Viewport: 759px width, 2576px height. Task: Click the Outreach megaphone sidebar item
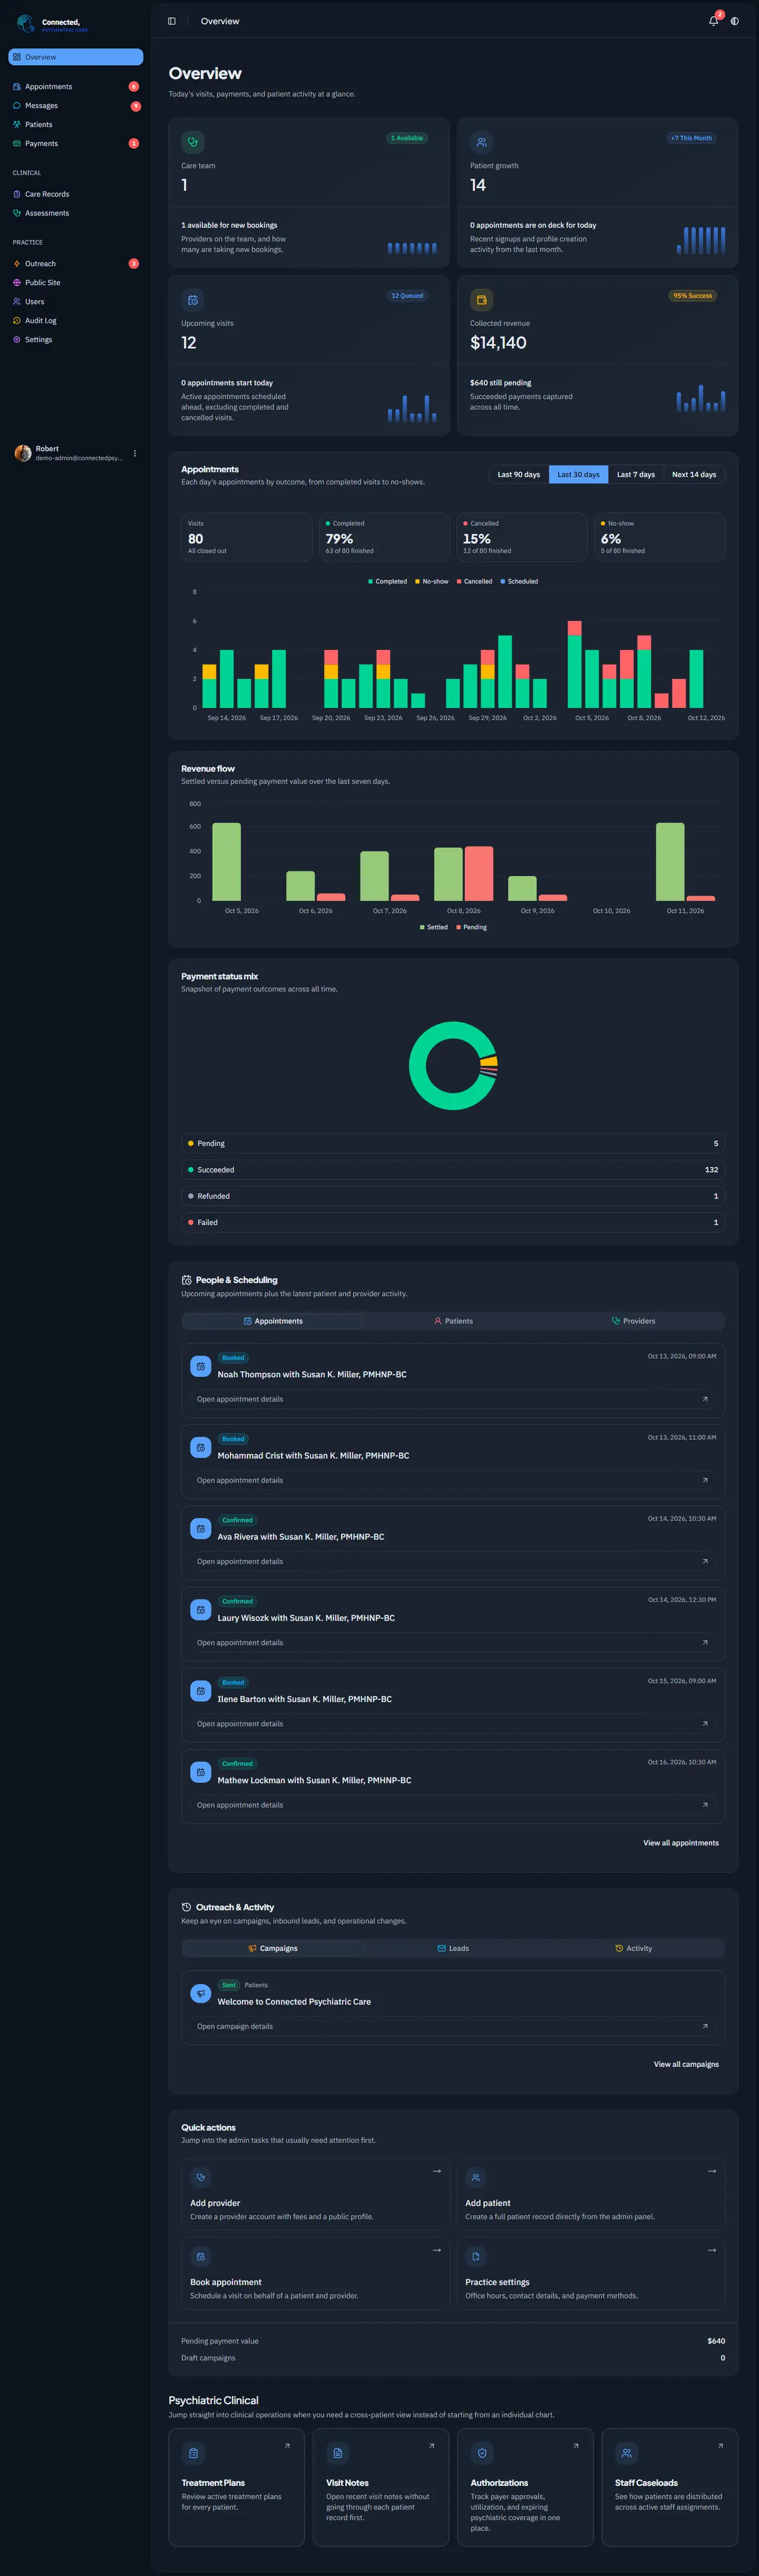click(x=76, y=264)
